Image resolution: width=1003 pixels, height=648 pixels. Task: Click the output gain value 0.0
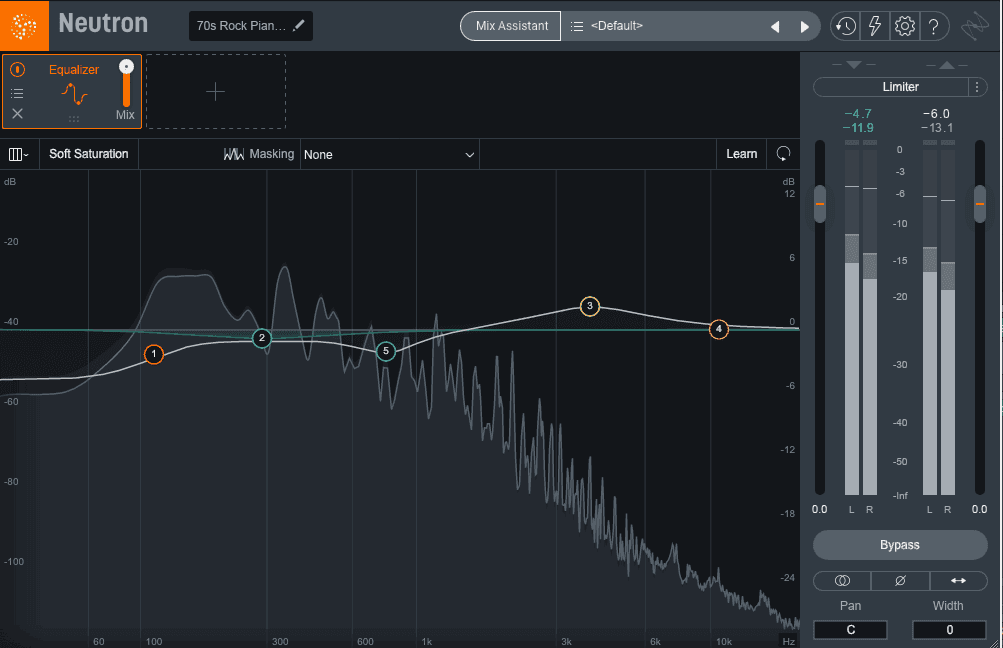coord(979,509)
